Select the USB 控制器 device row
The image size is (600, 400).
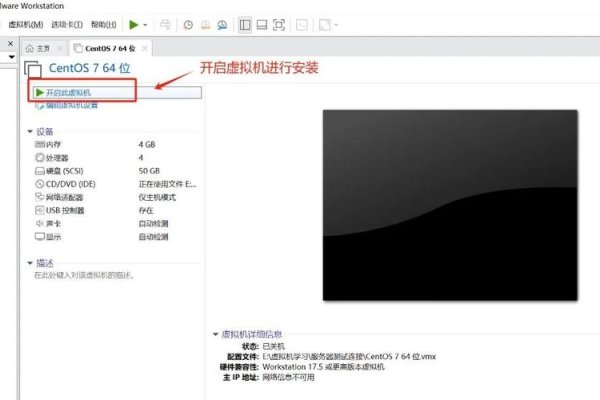tap(115, 211)
